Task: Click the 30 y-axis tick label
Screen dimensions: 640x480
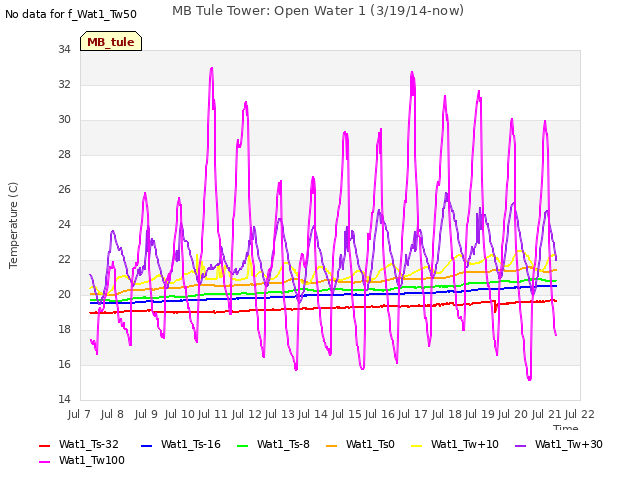Action: click(x=64, y=120)
